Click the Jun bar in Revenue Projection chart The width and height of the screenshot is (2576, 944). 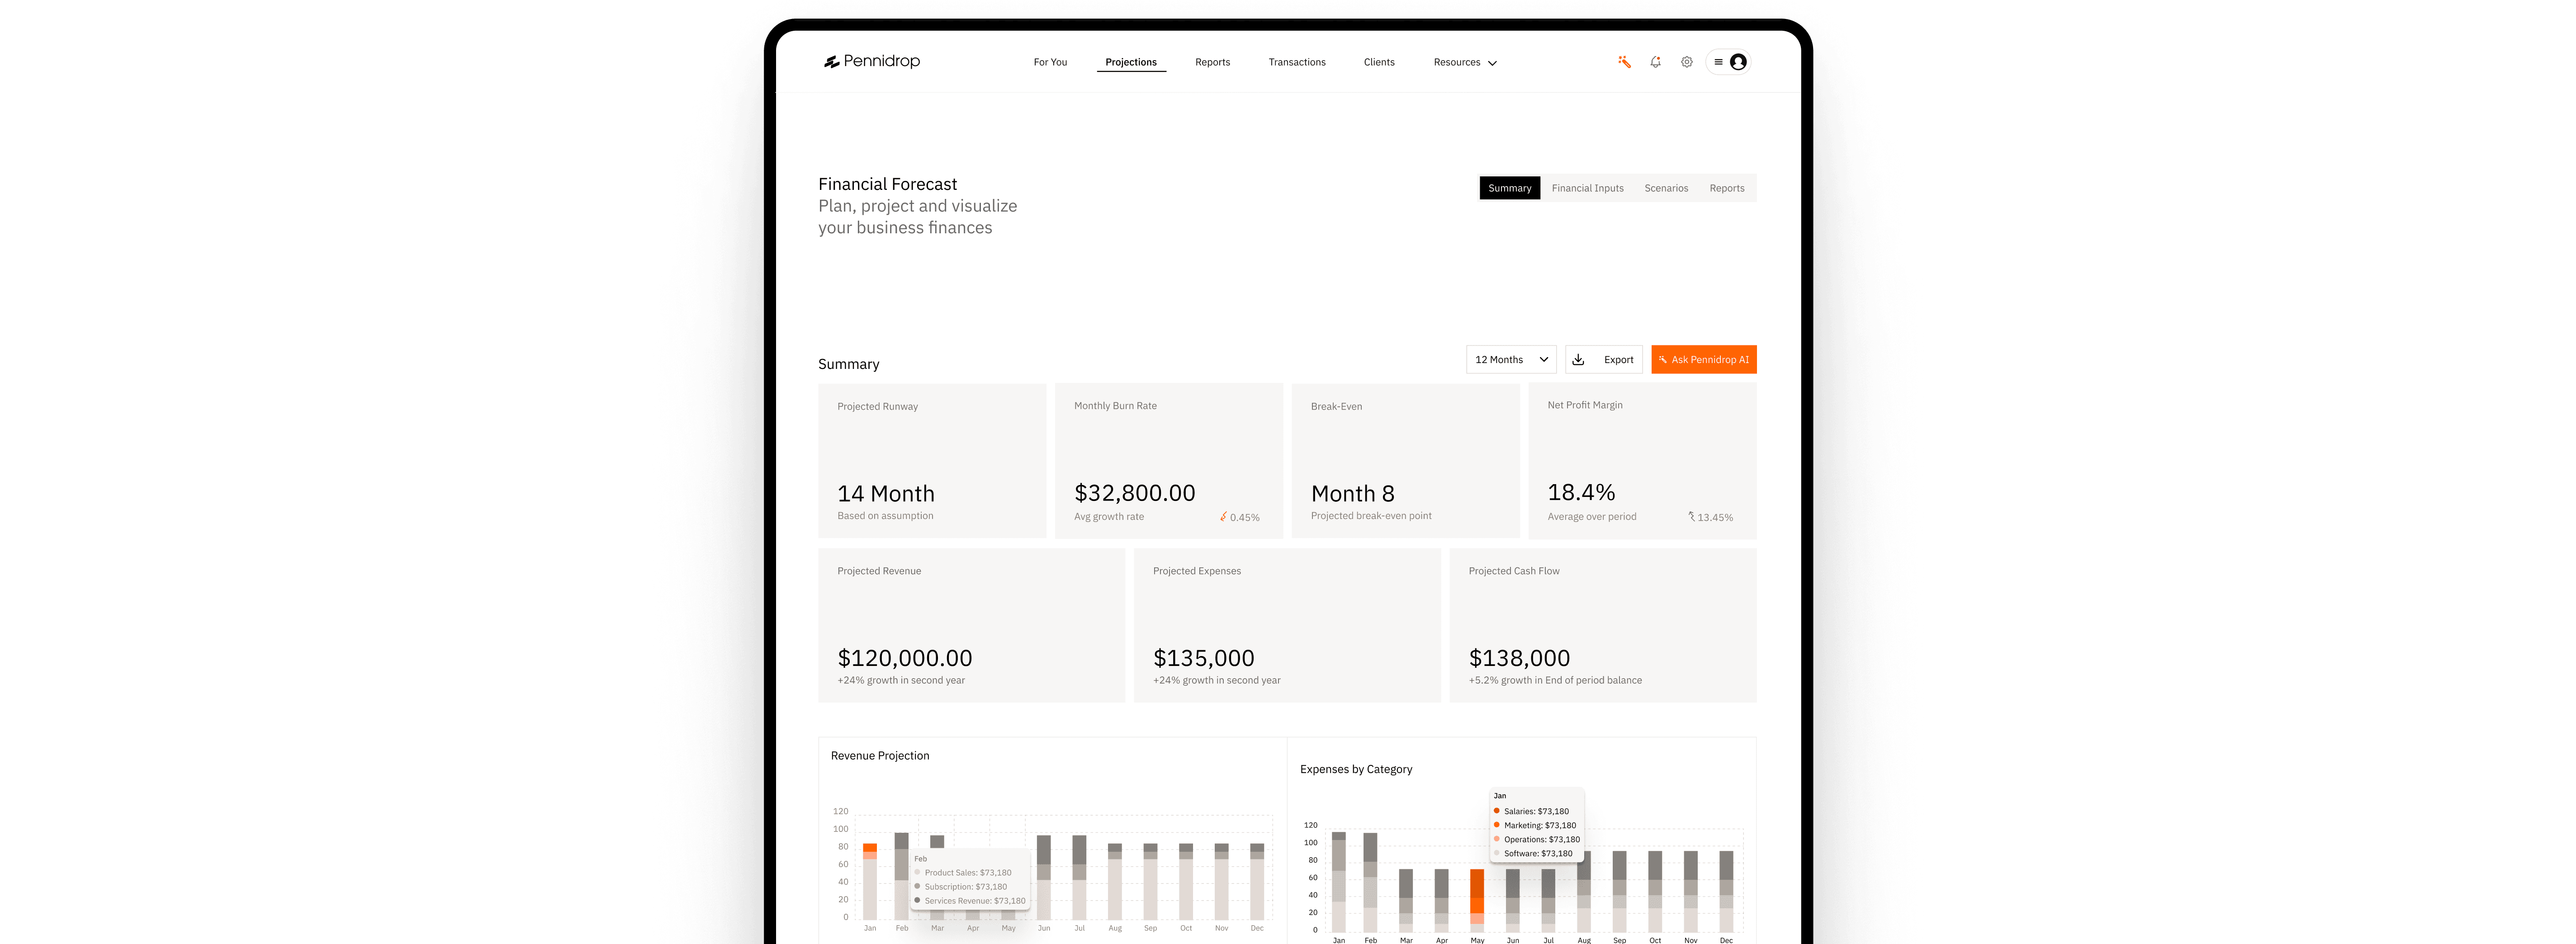(1044, 877)
